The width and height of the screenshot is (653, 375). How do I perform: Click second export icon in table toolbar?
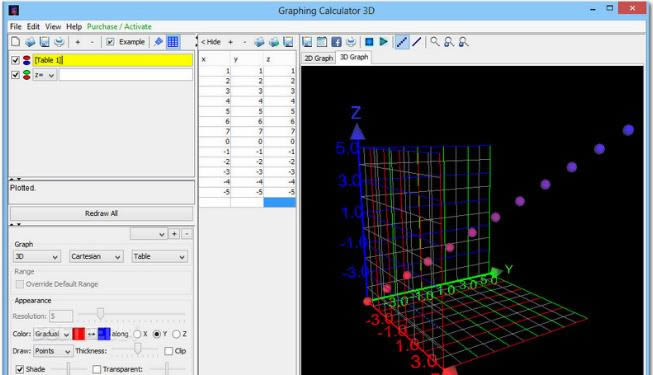tap(274, 42)
